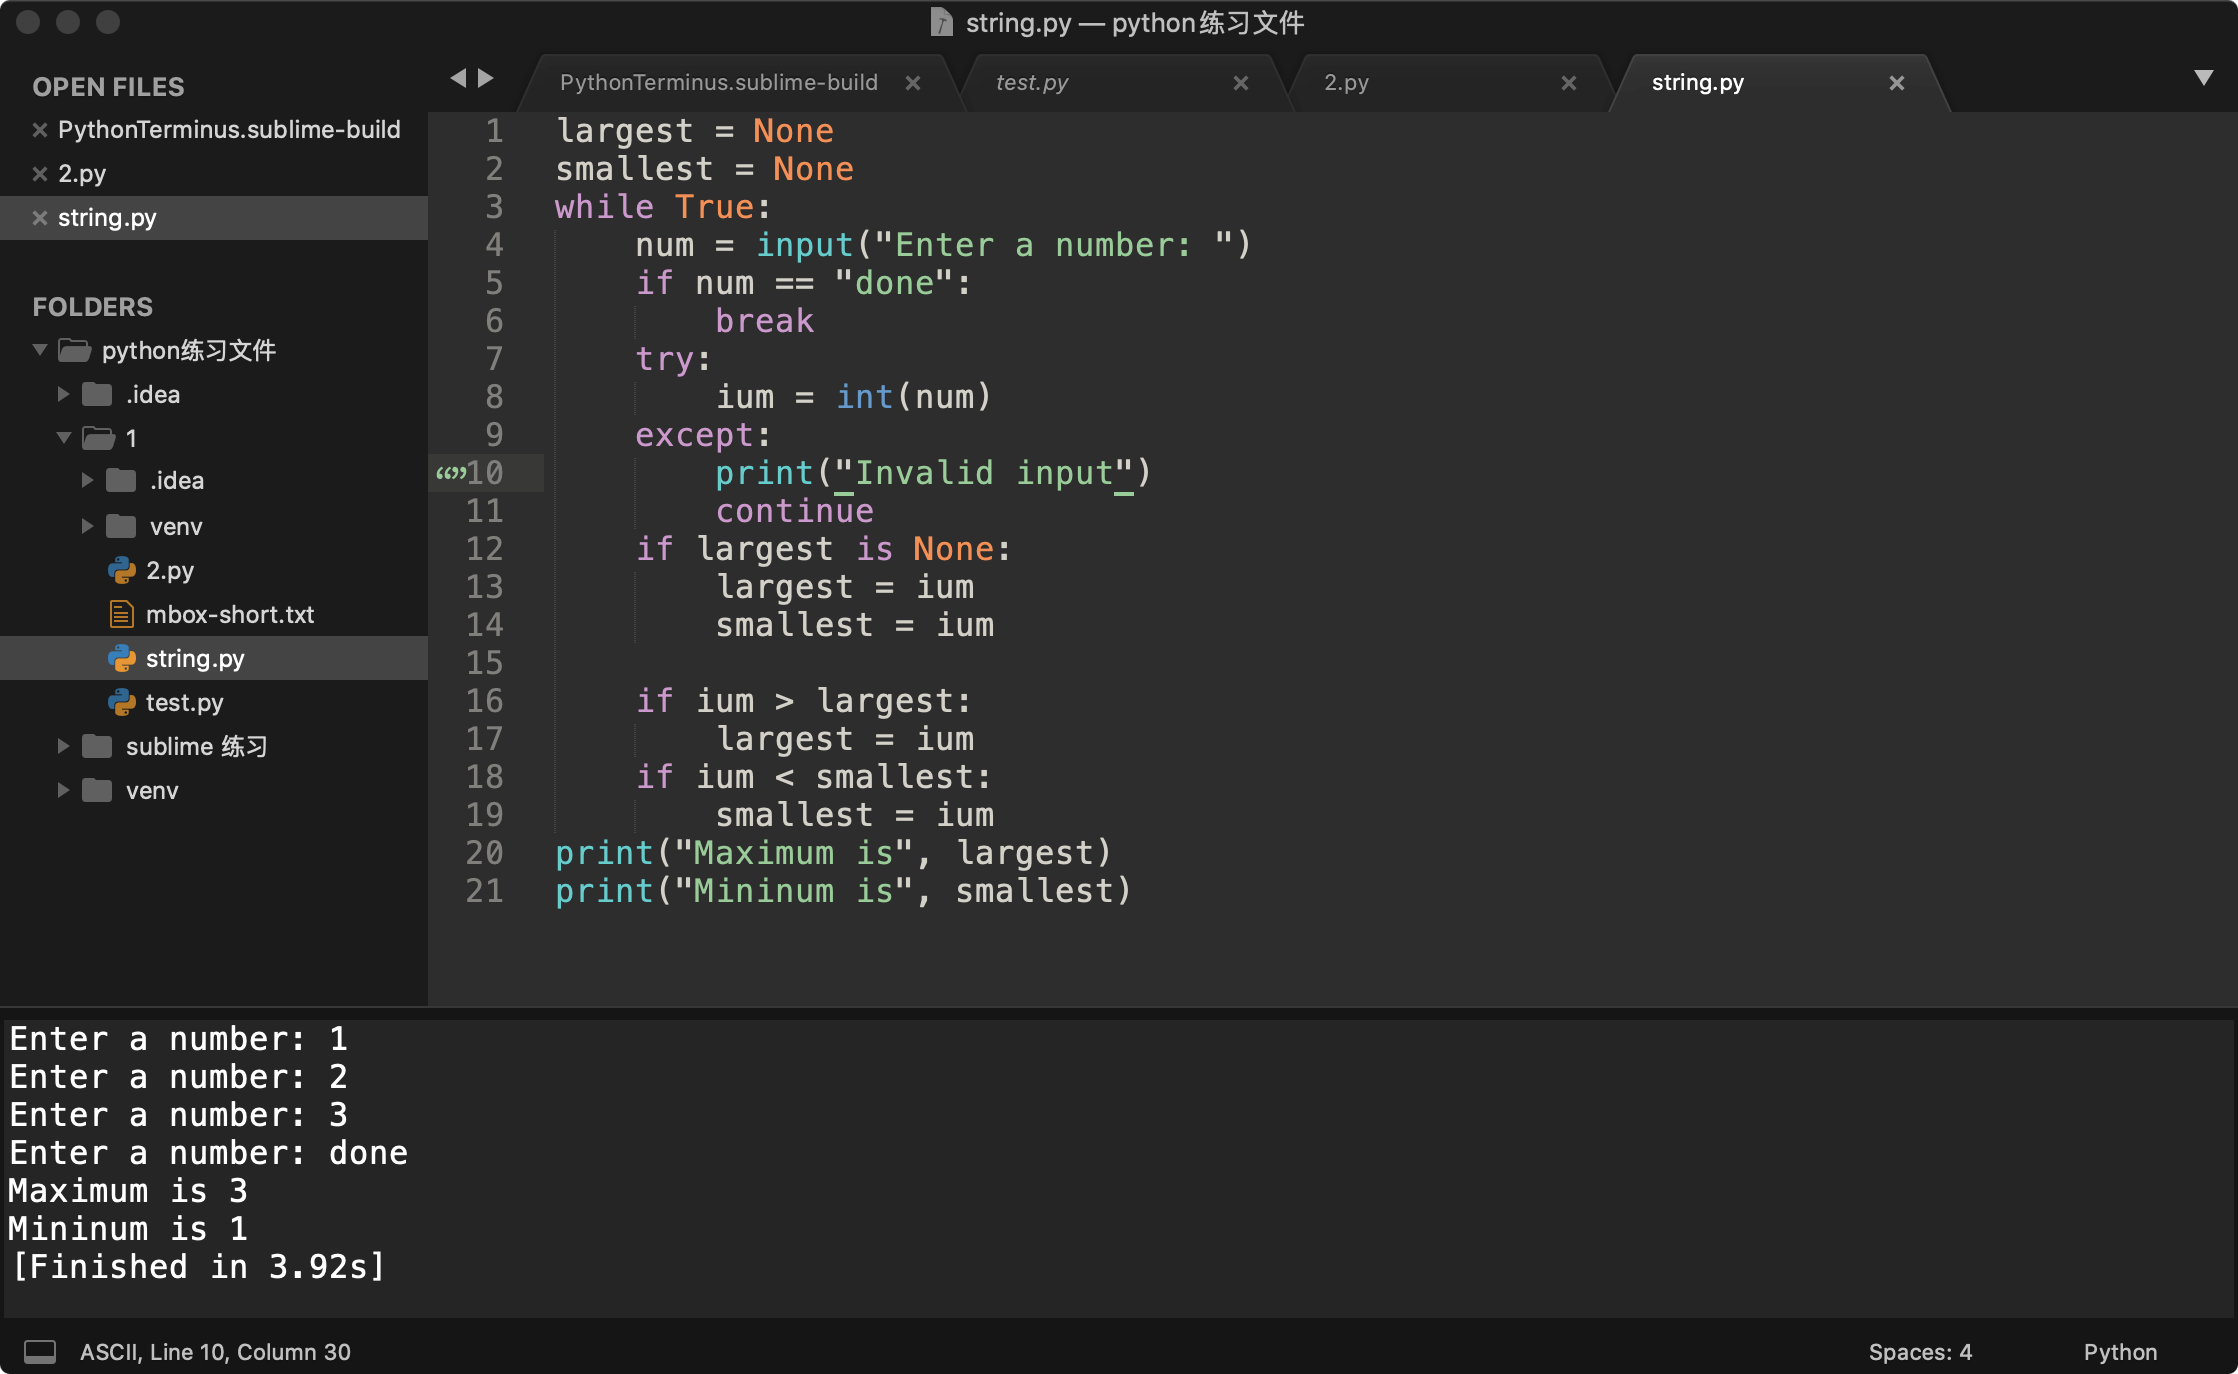The image size is (2238, 1374).
Task: Expand the sublime 练习 folder
Action: coord(63,746)
